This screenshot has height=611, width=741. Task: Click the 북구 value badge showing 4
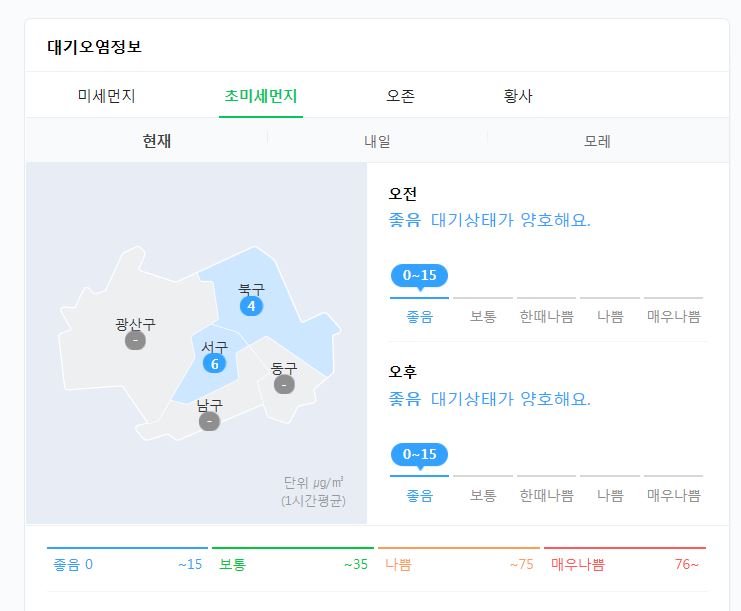251,306
